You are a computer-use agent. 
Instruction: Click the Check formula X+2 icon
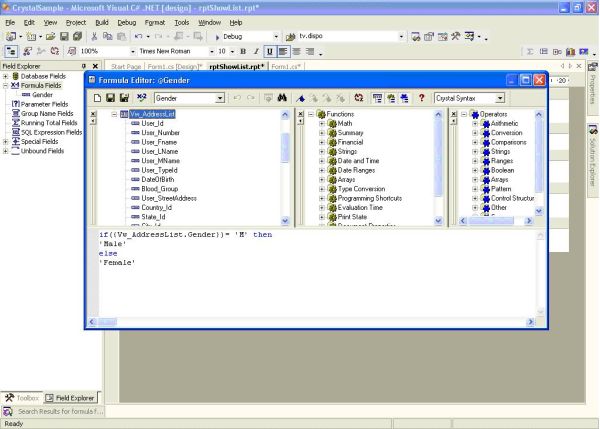pos(142,98)
